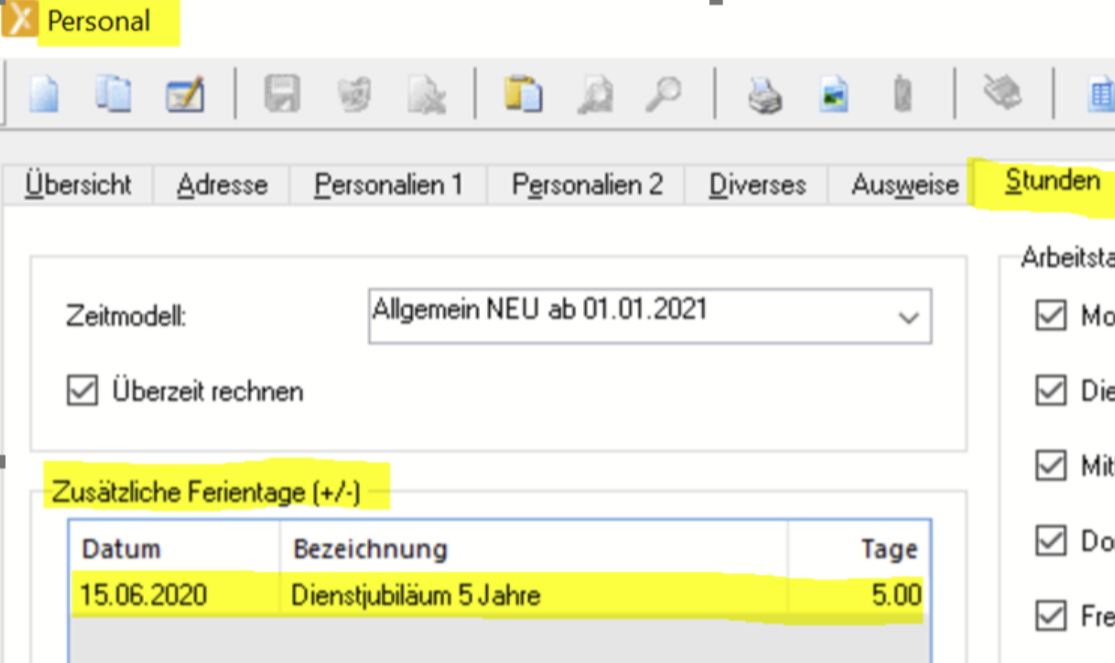Toggle the Überzeit rechnen checkbox
Image resolution: width=1115 pixels, height=663 pixels.
pyautogui.click(x=81, y=390)
